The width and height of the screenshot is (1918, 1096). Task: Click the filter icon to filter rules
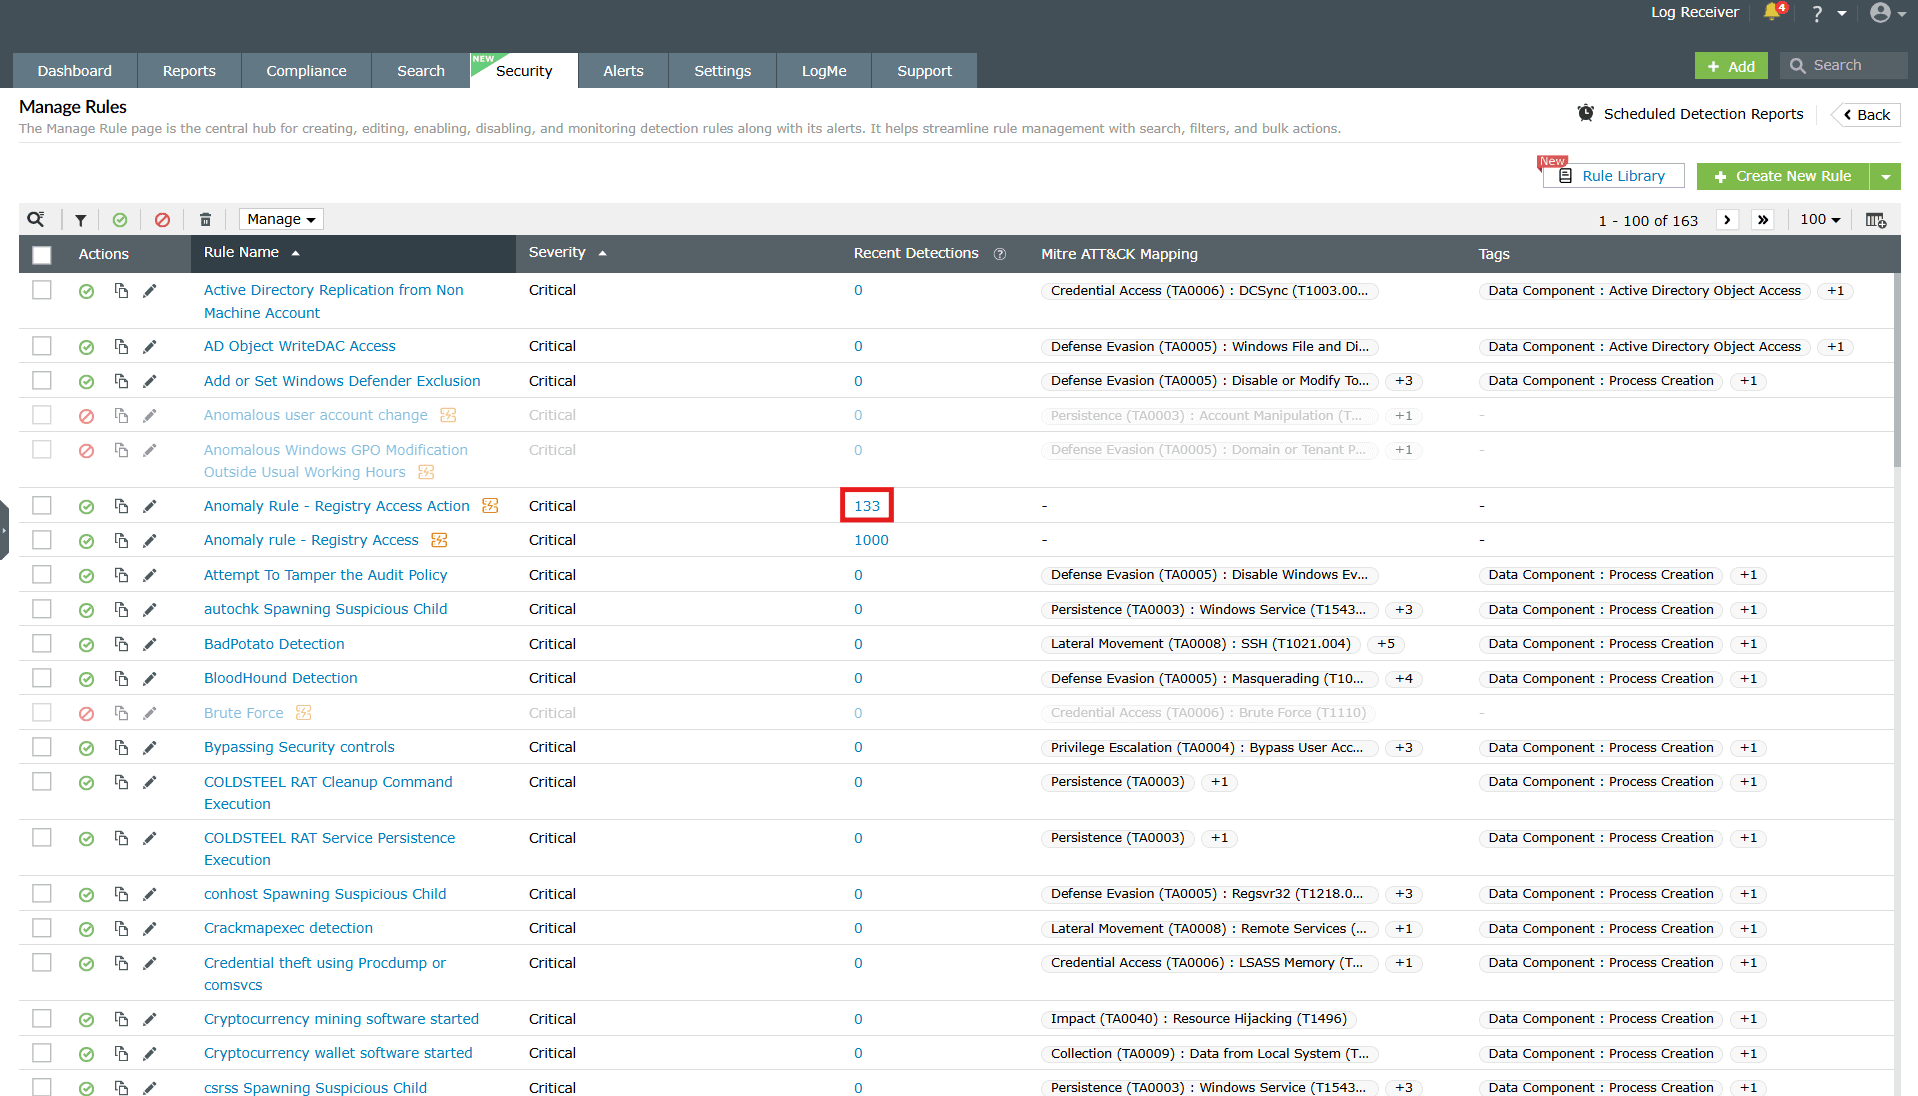pos(80,219)
